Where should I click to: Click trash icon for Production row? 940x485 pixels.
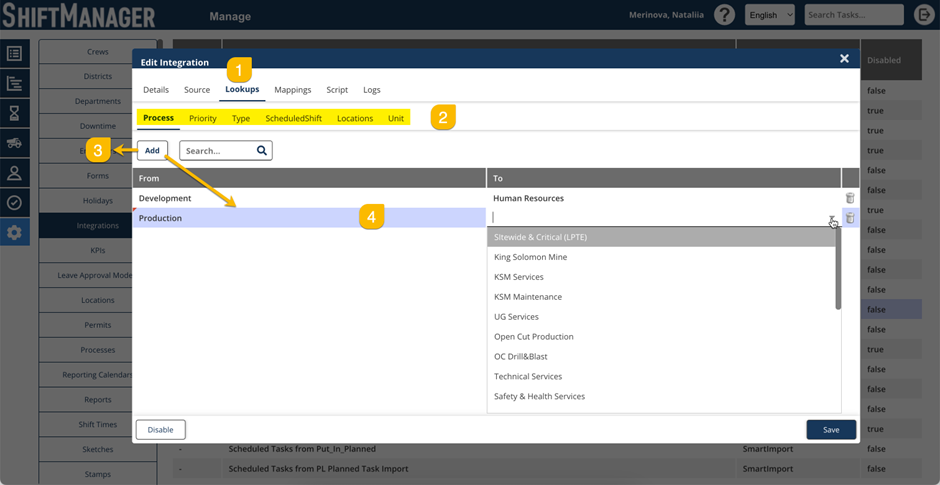(850, 217)
